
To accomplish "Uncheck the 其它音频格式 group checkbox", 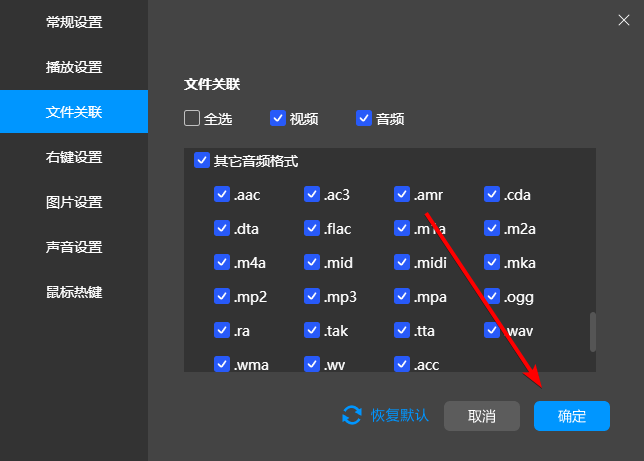I will coord(202,161).
